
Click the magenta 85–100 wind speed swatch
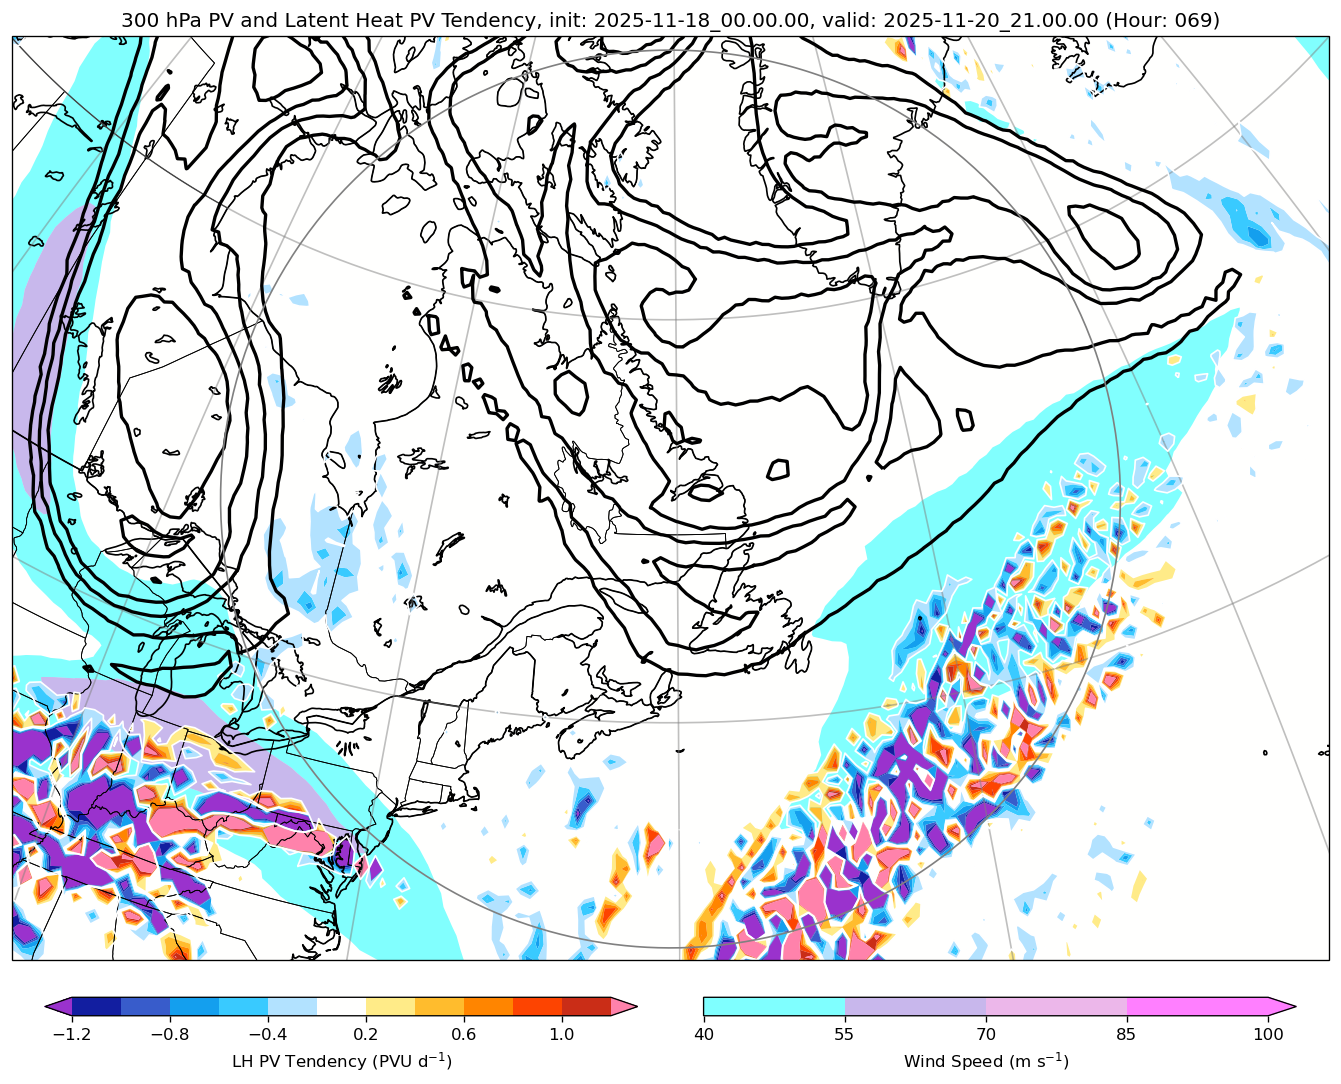pos(1197,1006)
